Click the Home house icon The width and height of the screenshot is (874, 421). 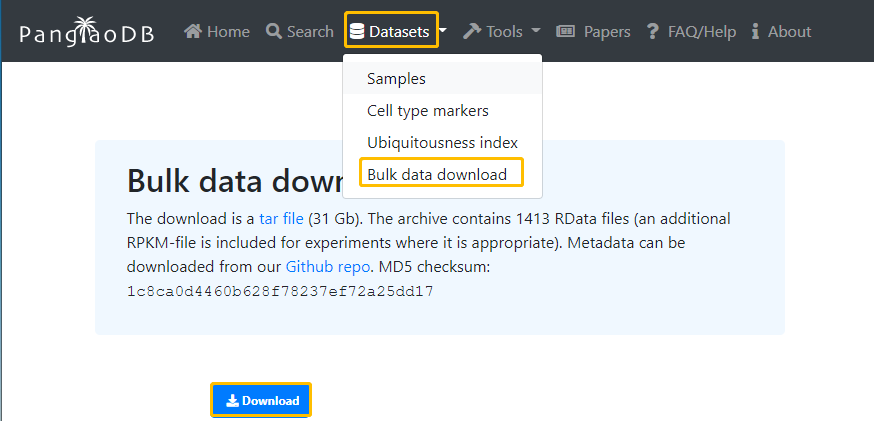[193, 32]
